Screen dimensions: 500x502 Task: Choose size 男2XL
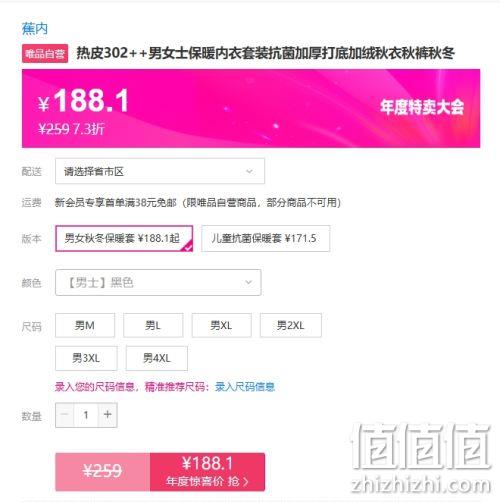coord(291,325)
